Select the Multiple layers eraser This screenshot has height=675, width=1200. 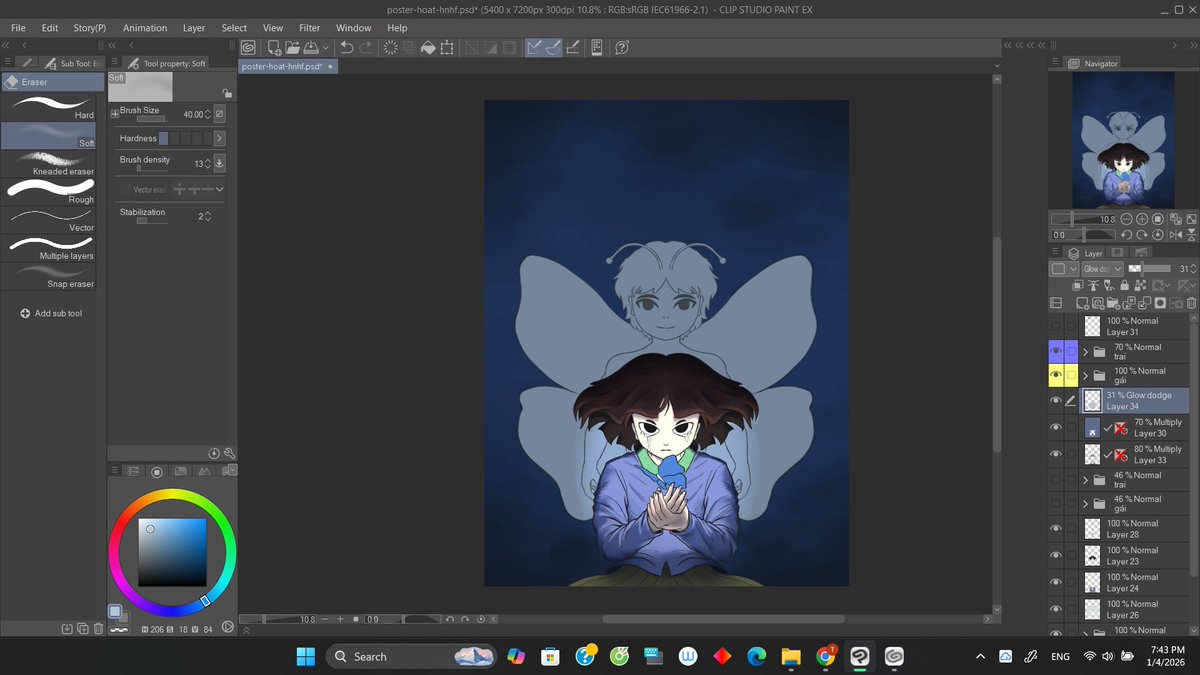50,247
